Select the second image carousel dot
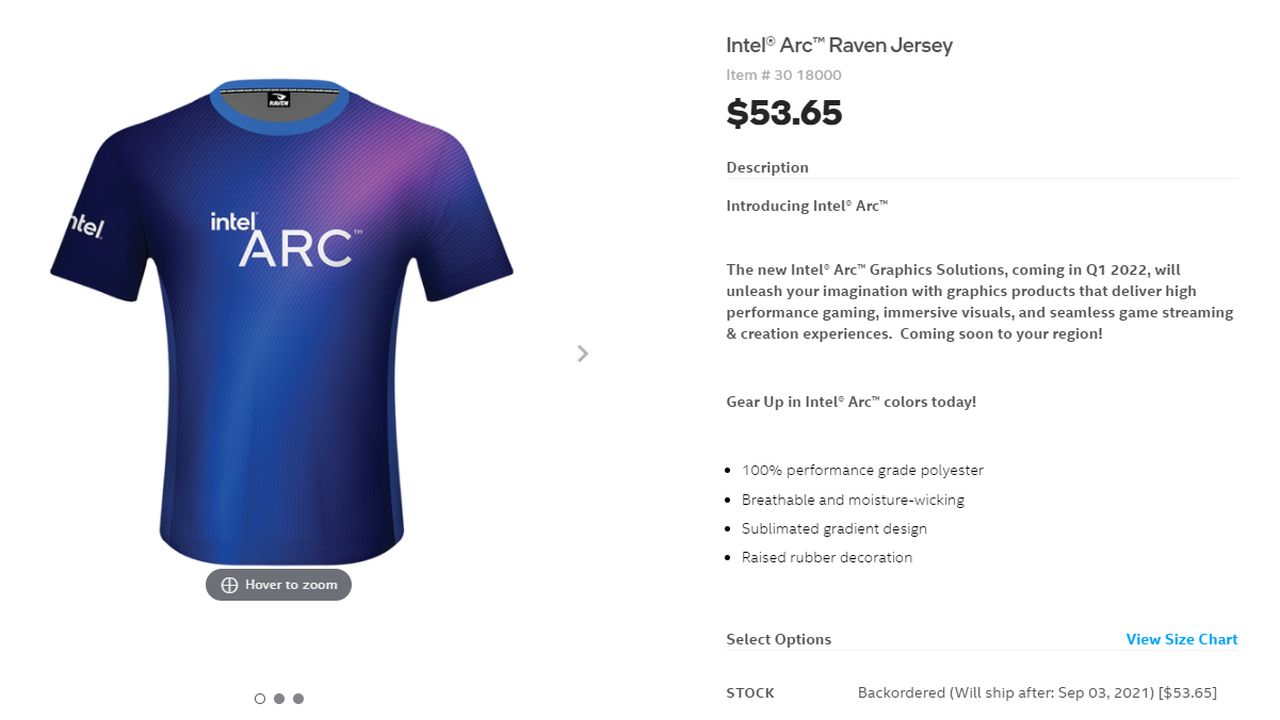Viewport: 1280px width, 720px height. (279, 699)
